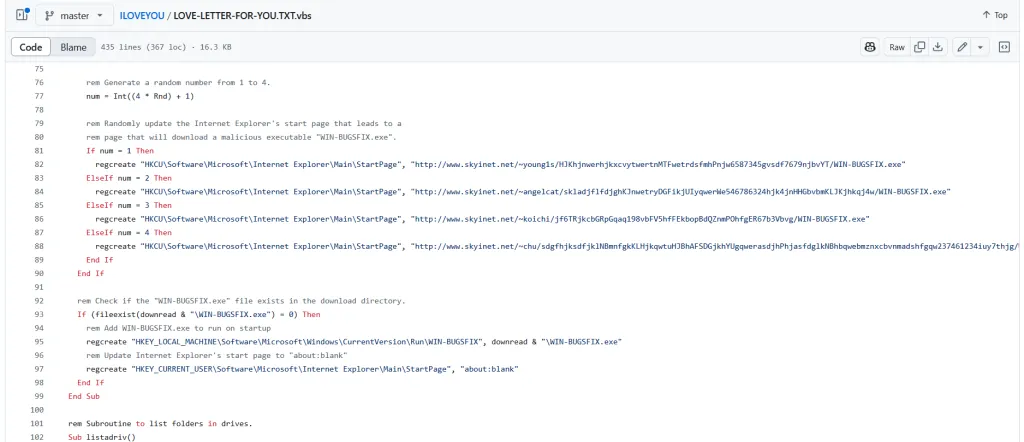Open more edit options dropdown arrow
The height and width of the screenshot is (442, 1024).
[980, 47]
